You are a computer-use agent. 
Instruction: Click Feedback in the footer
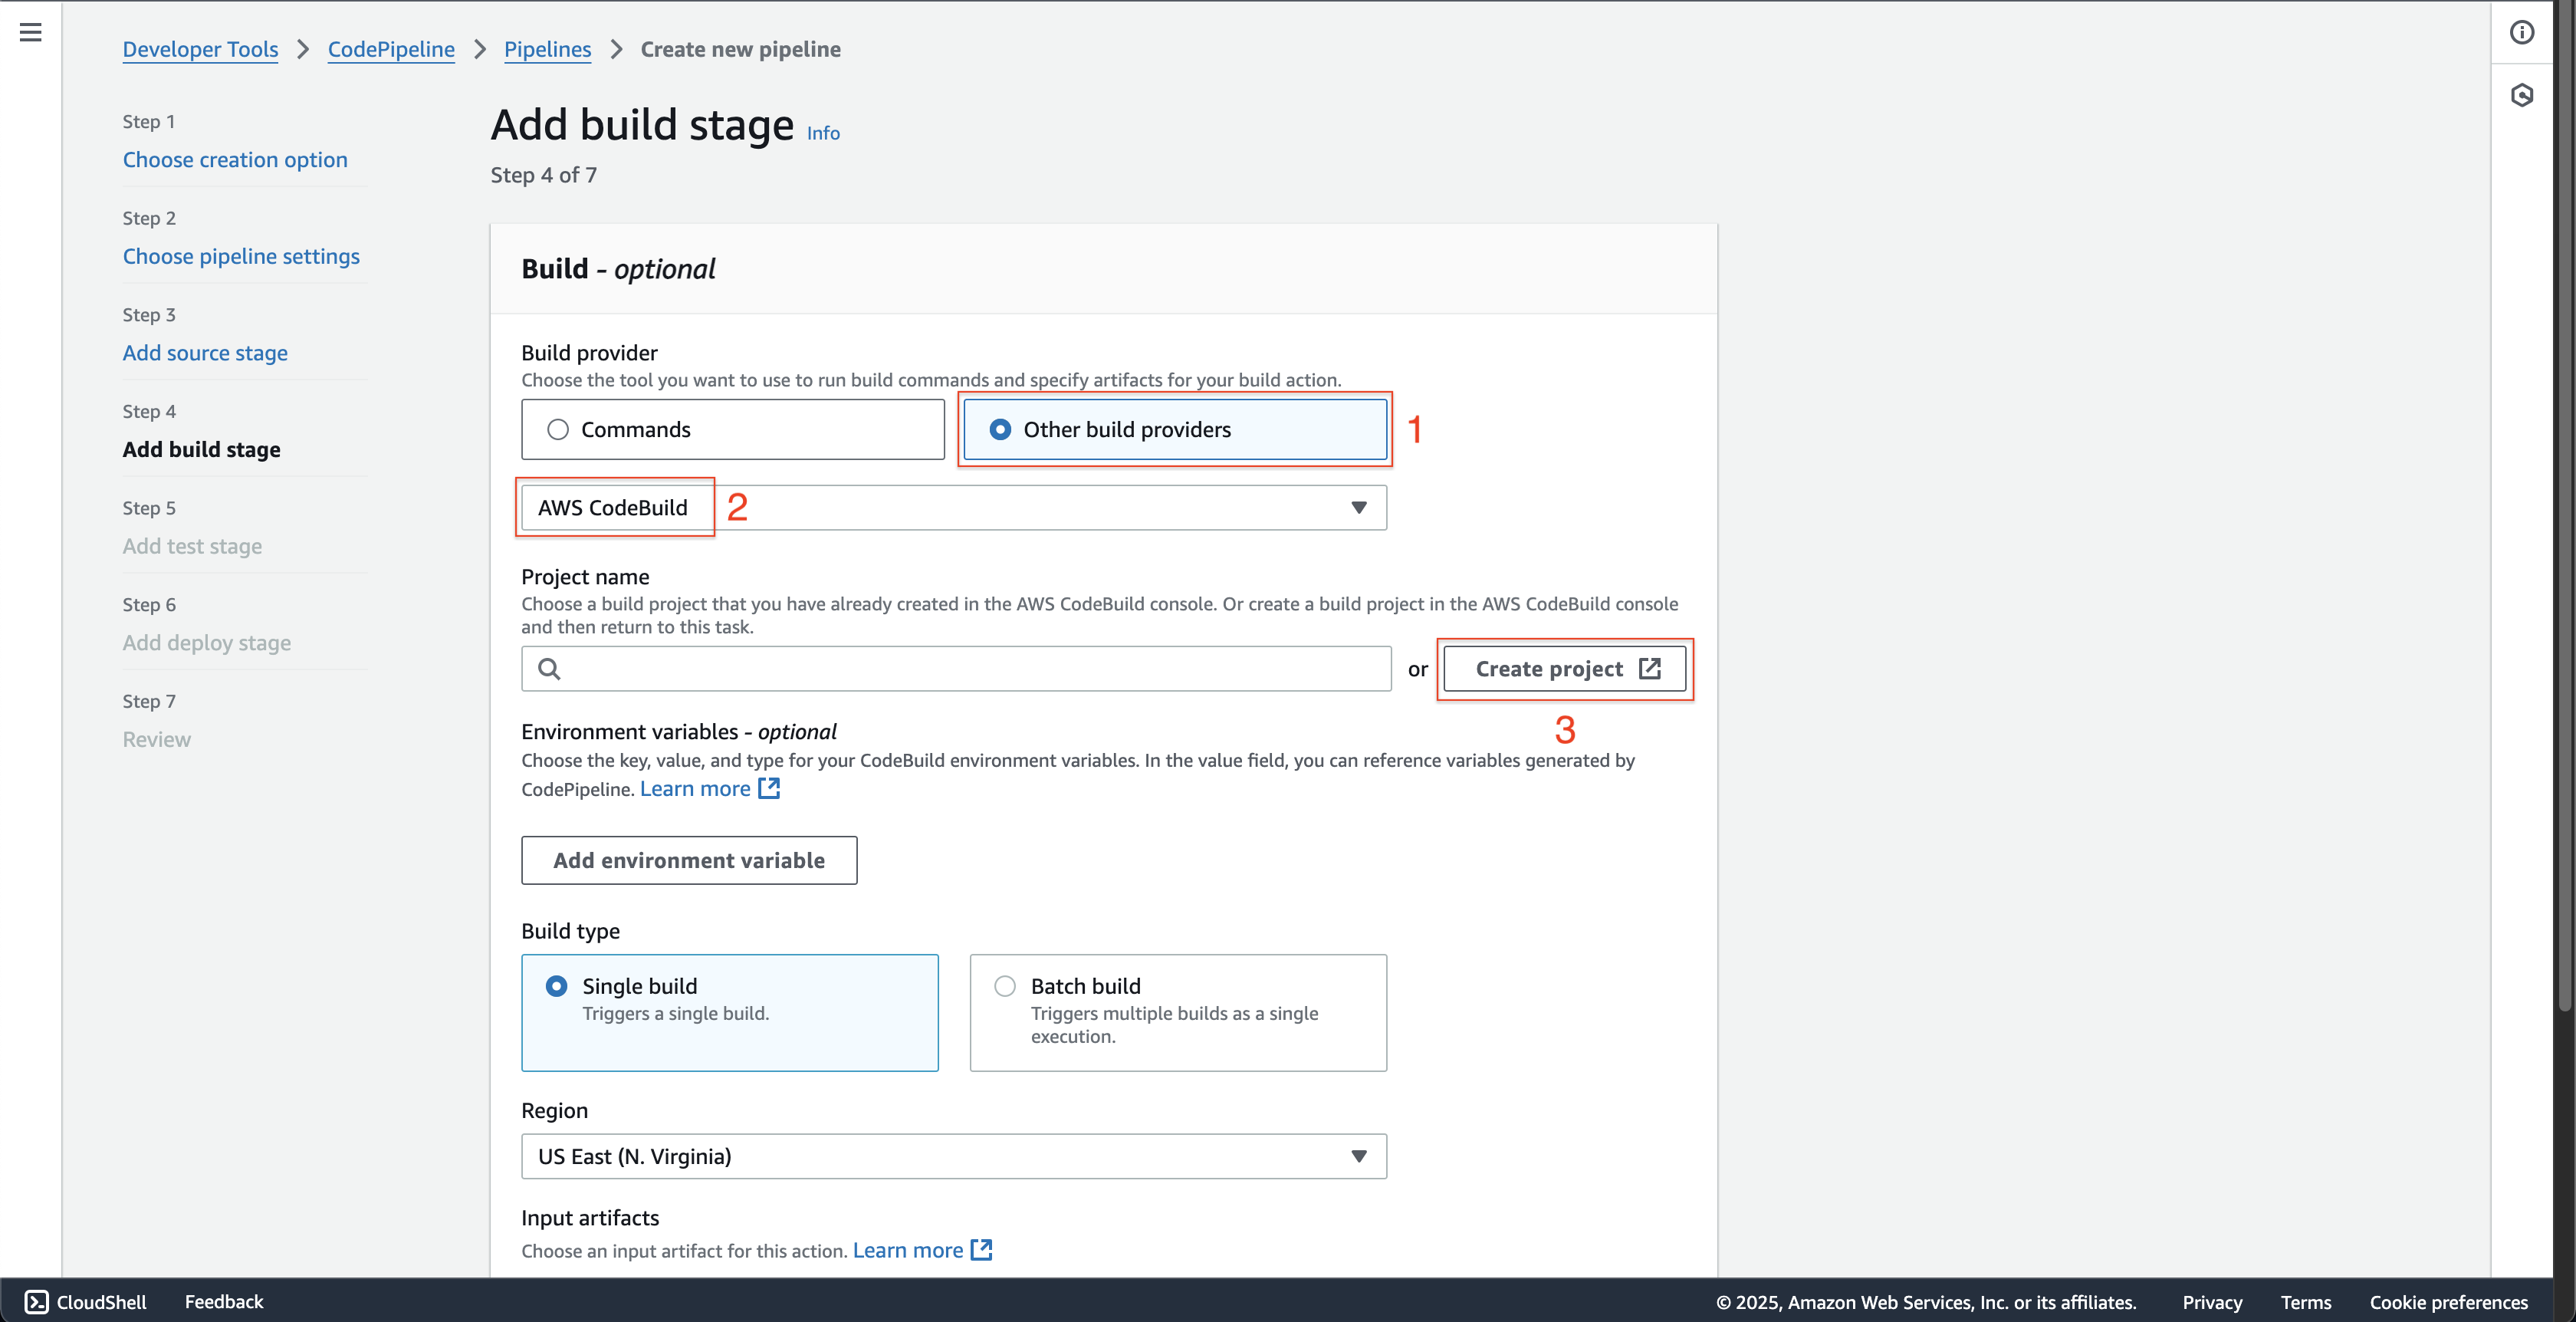pyautogui.click(x=224, y=1301)
